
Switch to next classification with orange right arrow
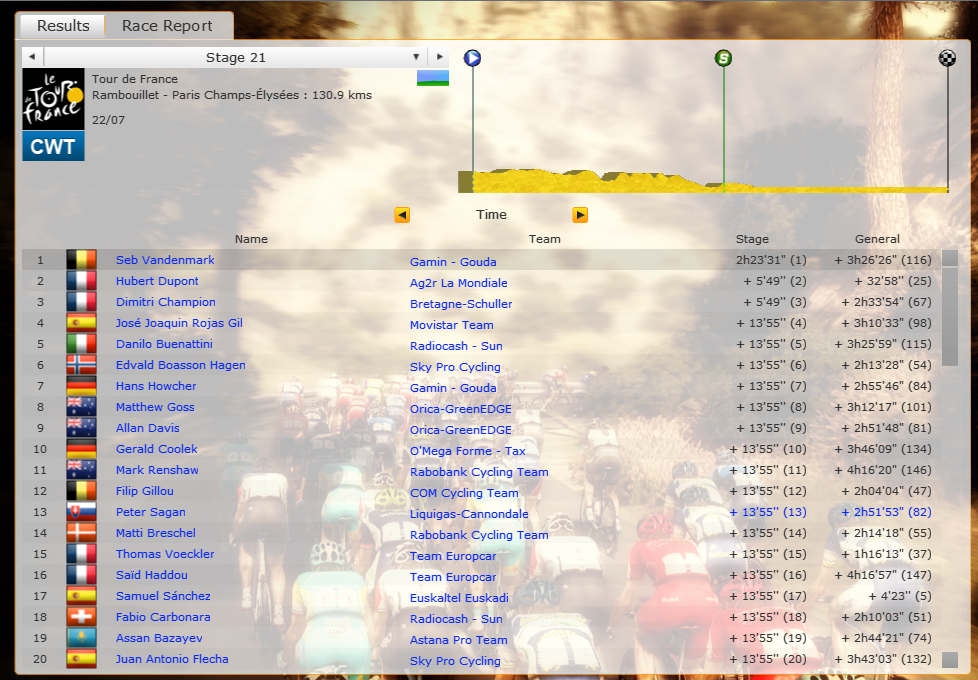point(580,215)
